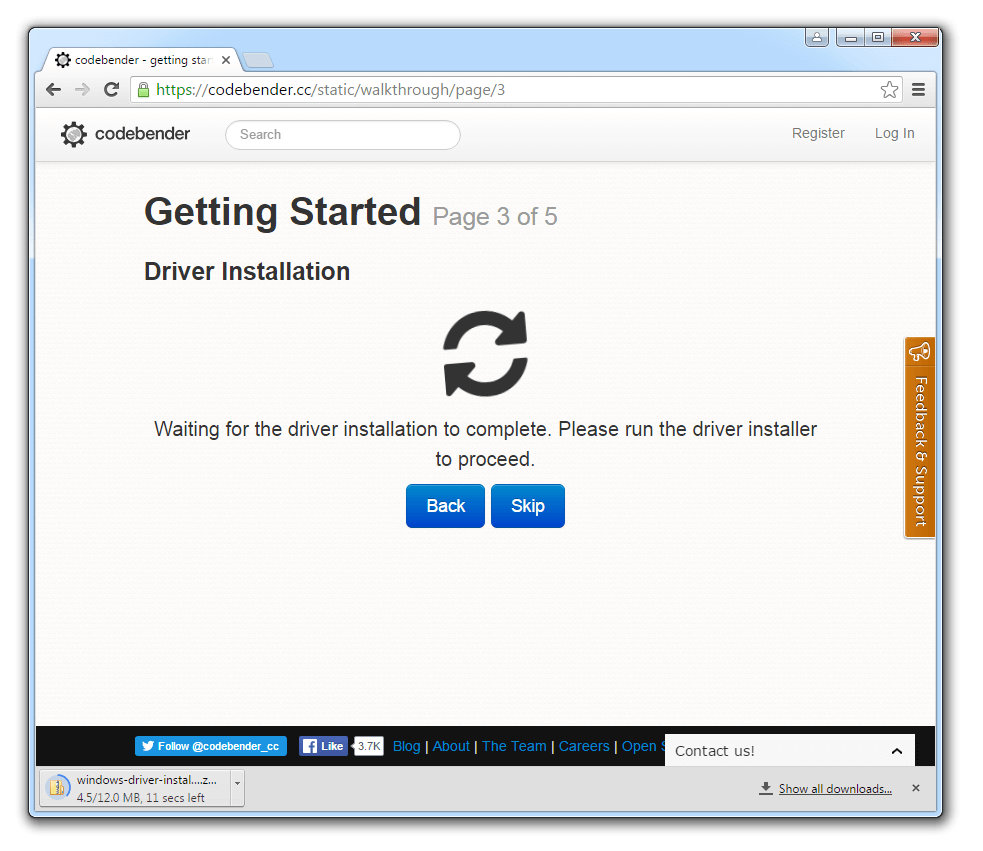Bookmark this page with the star icon
This screenshot has height=851, width=983.
point(889,90)
